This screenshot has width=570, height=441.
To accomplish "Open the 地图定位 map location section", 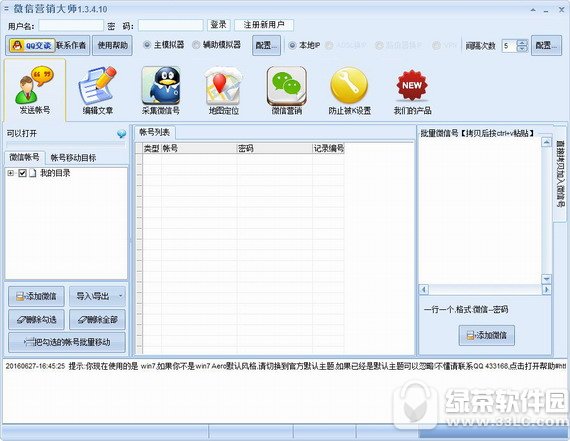I will [223, 90].
